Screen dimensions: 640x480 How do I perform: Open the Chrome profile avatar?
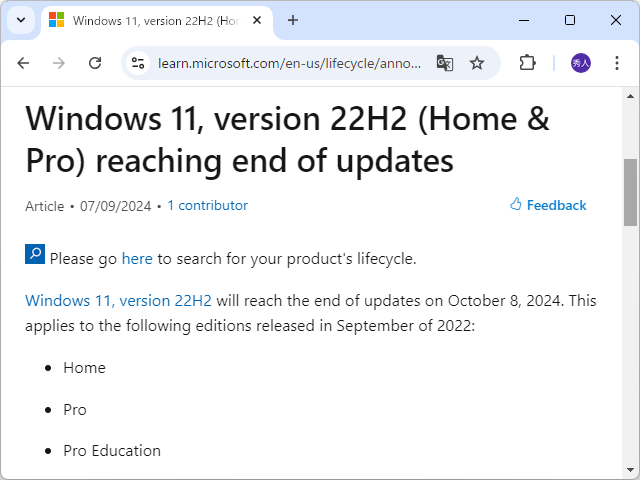[581, 63]
